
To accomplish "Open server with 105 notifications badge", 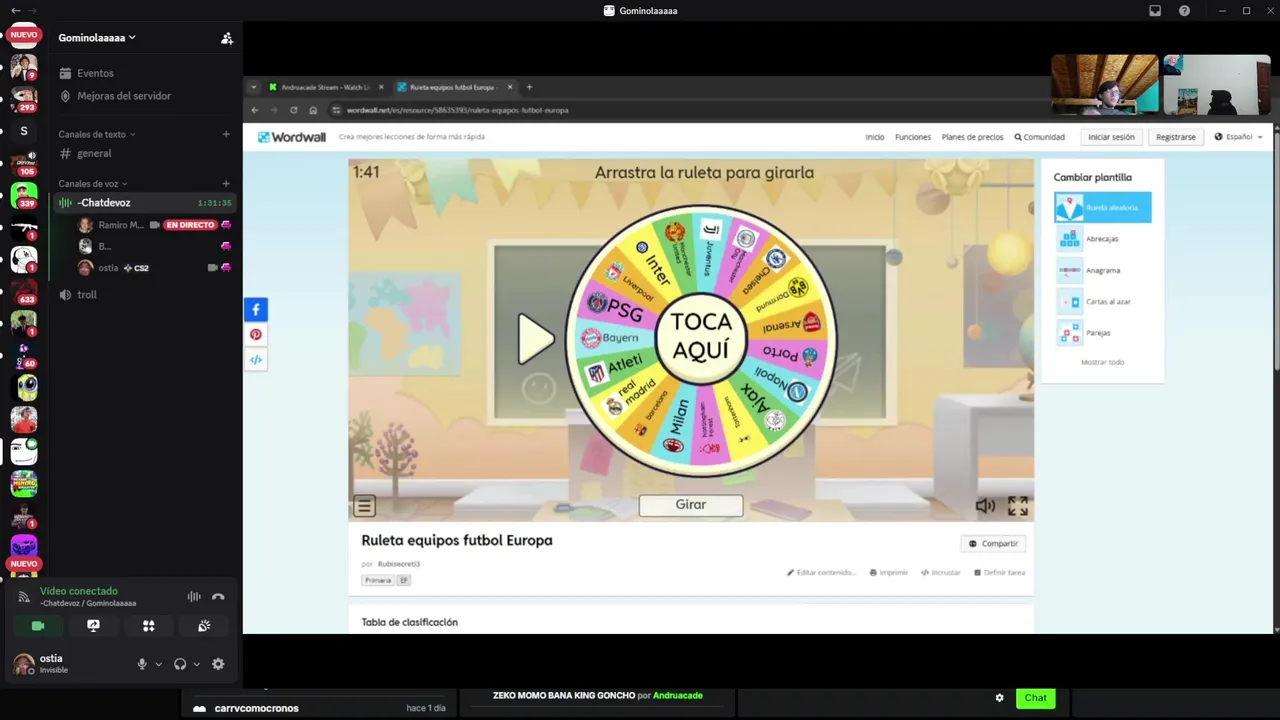I will [24, 163].
